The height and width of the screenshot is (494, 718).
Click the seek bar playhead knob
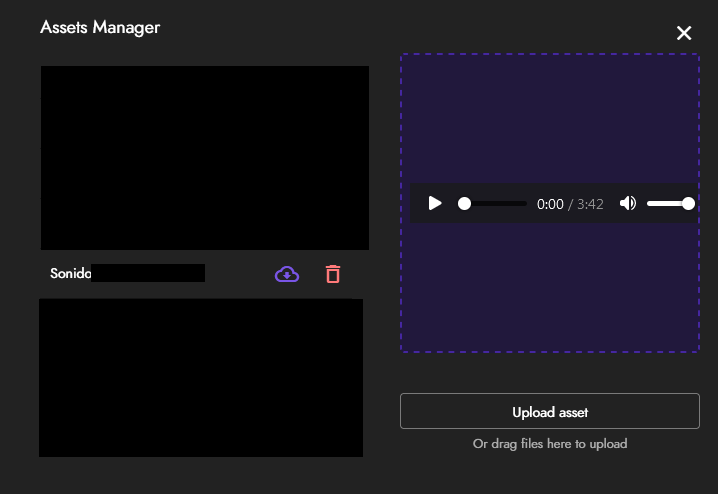coord(464,203)
